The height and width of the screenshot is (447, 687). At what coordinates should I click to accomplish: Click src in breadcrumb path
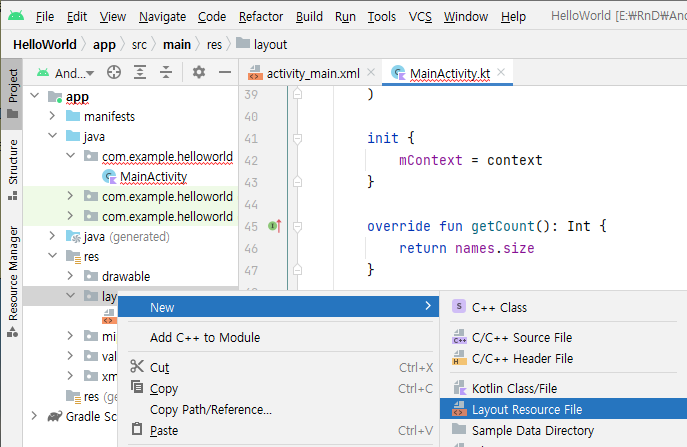pos(139,44)
